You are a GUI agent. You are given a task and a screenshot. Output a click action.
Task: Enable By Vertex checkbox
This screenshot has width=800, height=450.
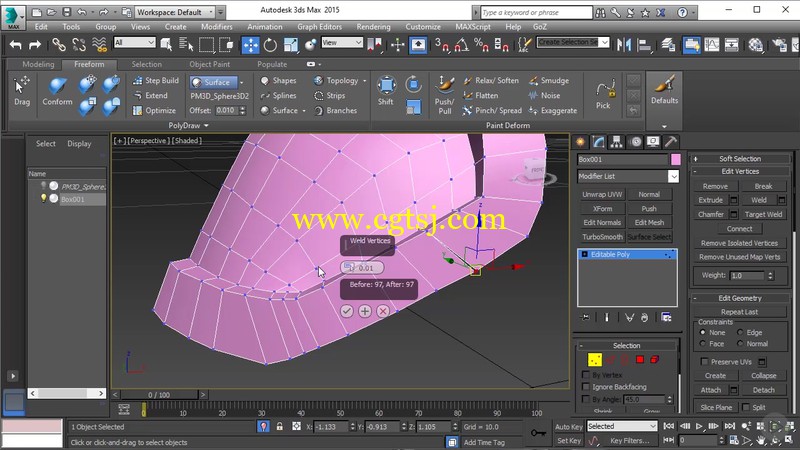(586, 374)
